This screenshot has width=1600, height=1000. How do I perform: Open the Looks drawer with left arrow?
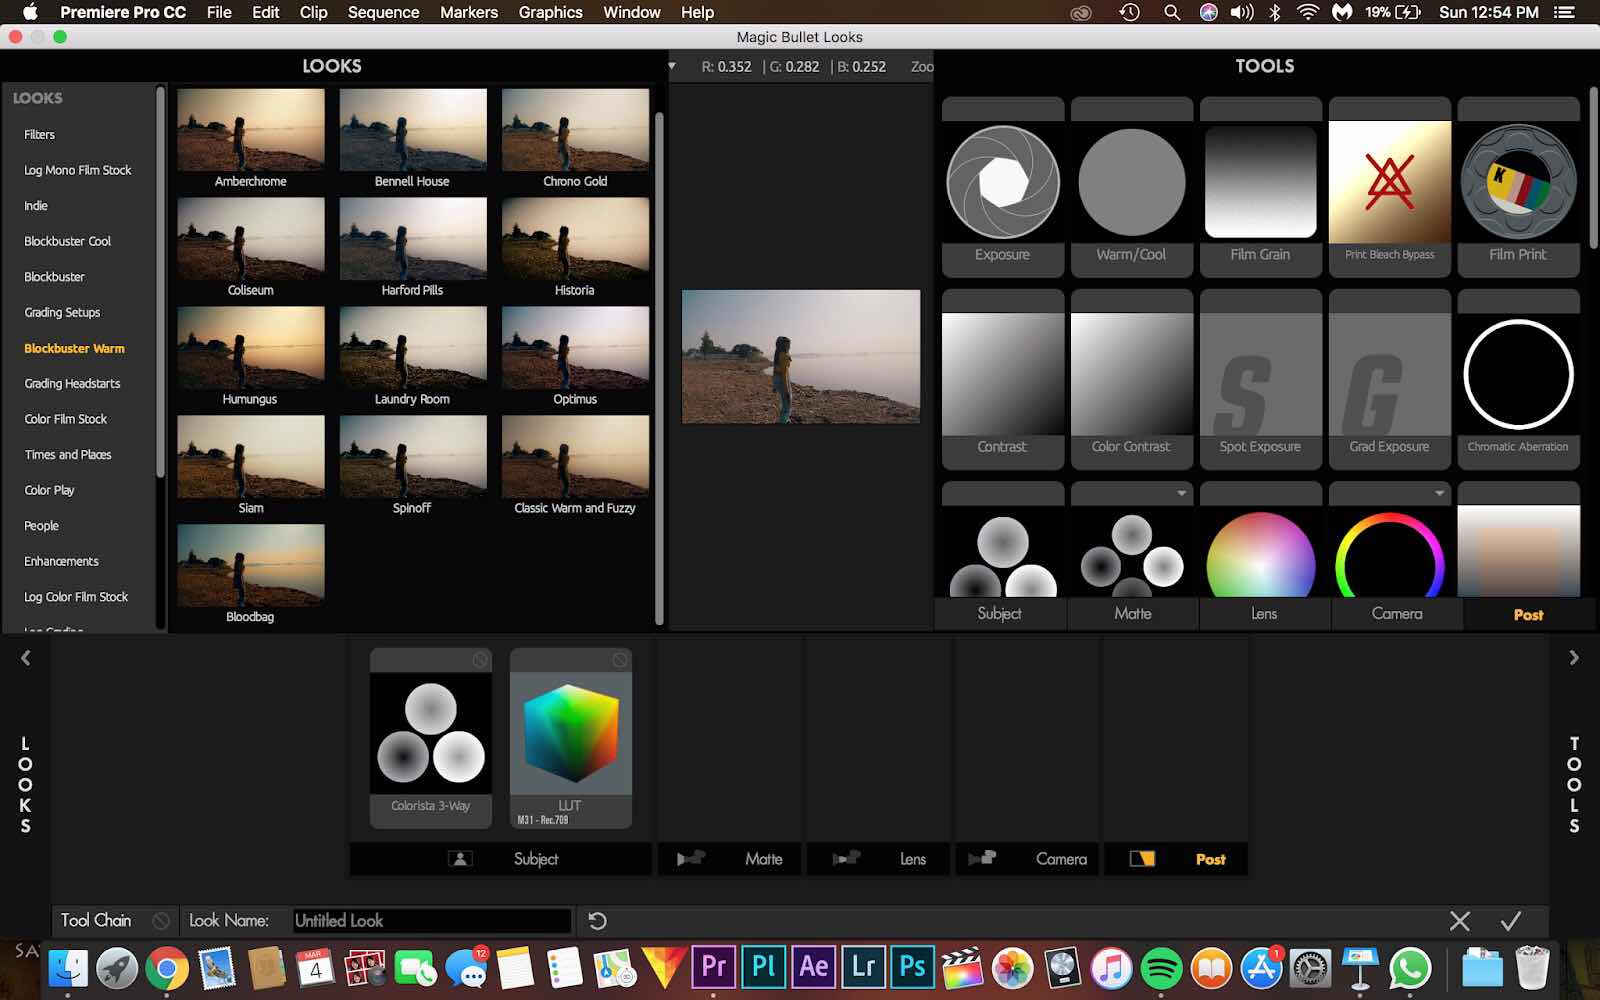point(26,658)
